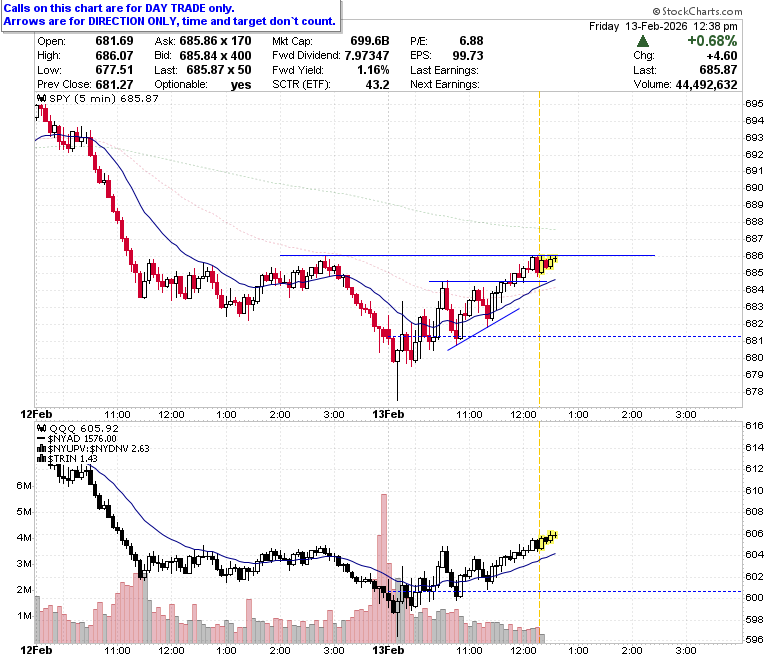This screenshot has width=780, height=659.
Task: Click the horizontal blue resistance line at 686
Action: (x=467, y=255)
